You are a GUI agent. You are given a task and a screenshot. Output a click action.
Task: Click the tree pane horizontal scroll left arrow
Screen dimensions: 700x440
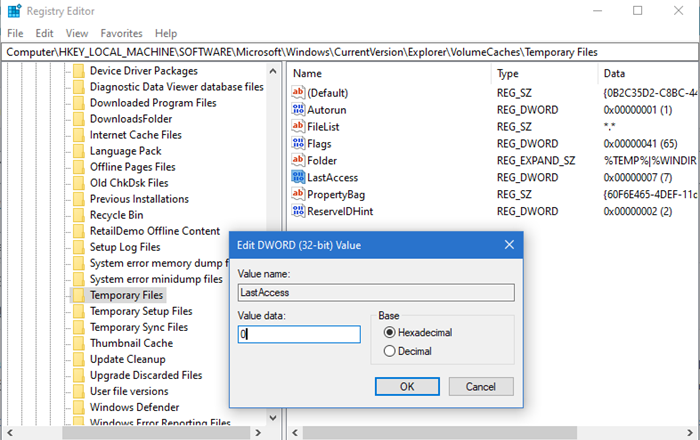(10, 432)
